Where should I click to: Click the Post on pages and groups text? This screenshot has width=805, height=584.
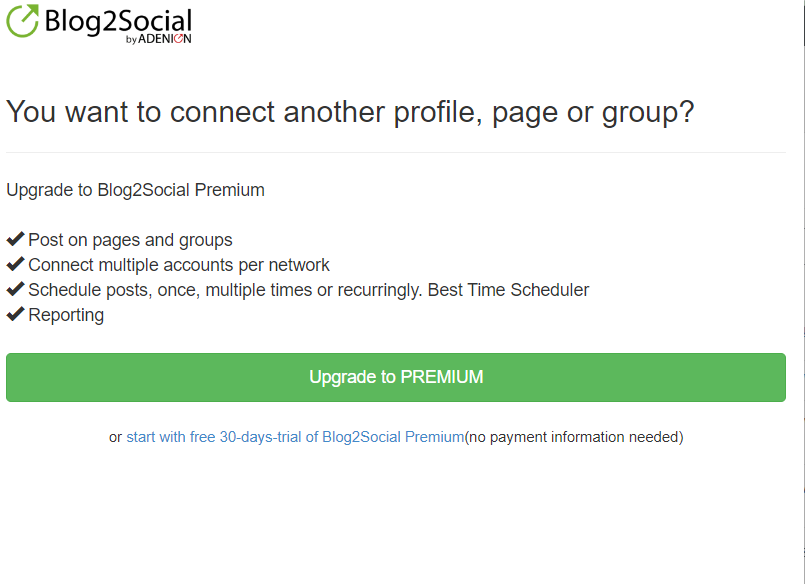(130, 240)
